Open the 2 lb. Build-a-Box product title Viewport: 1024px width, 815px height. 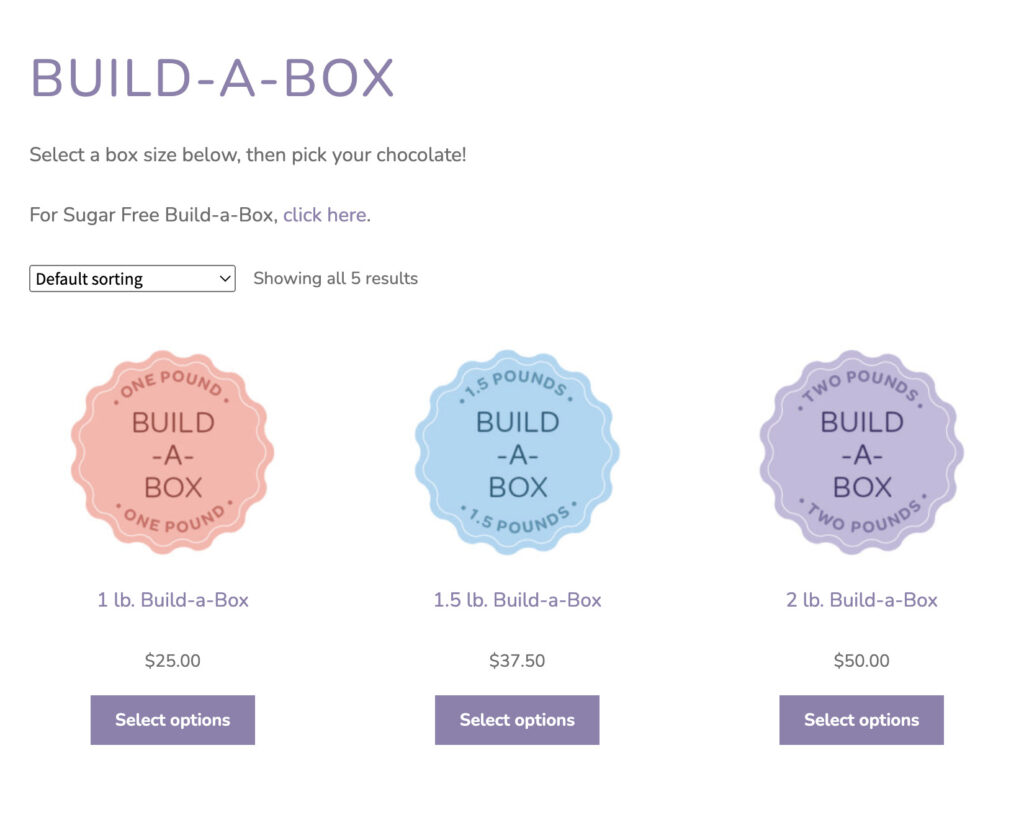coord(861,600)
